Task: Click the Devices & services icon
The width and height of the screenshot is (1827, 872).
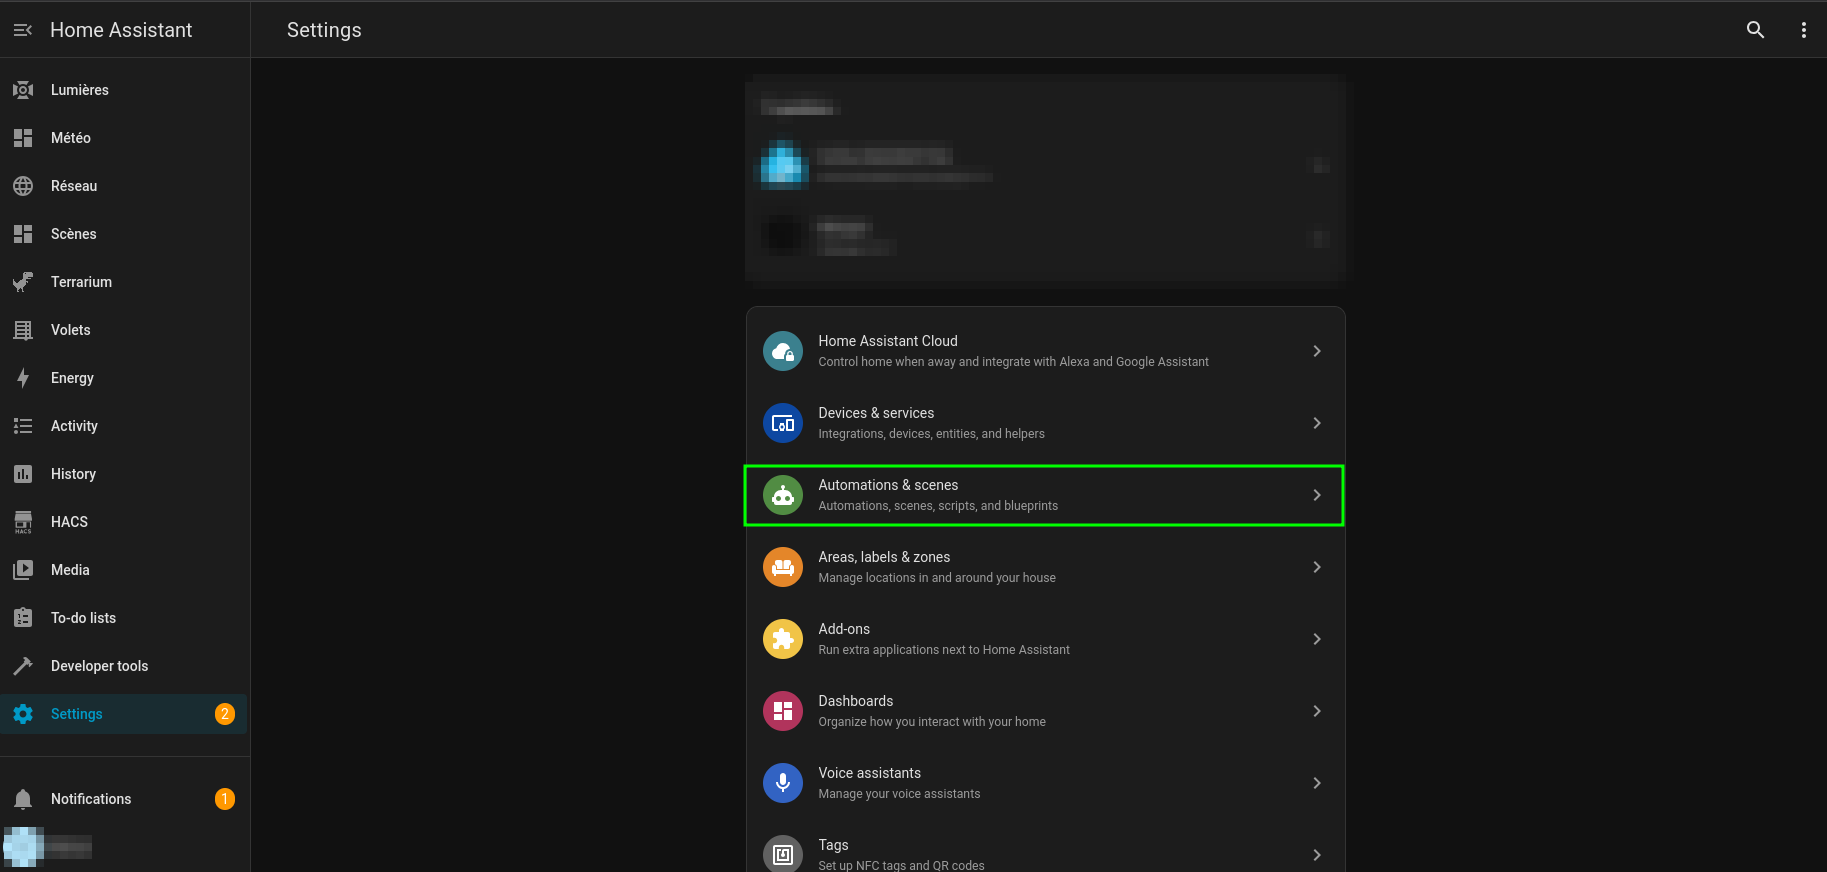Action: [x=782, y=423]
